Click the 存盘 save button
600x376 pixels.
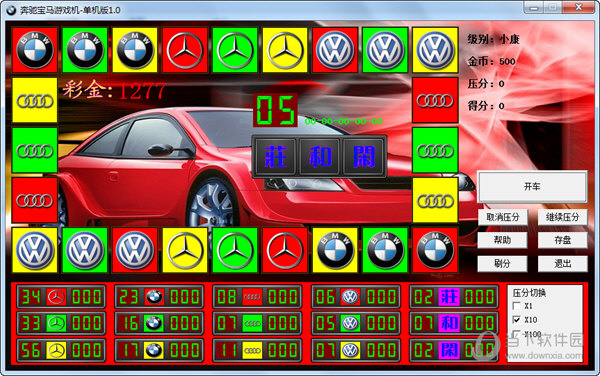point(562,240)
